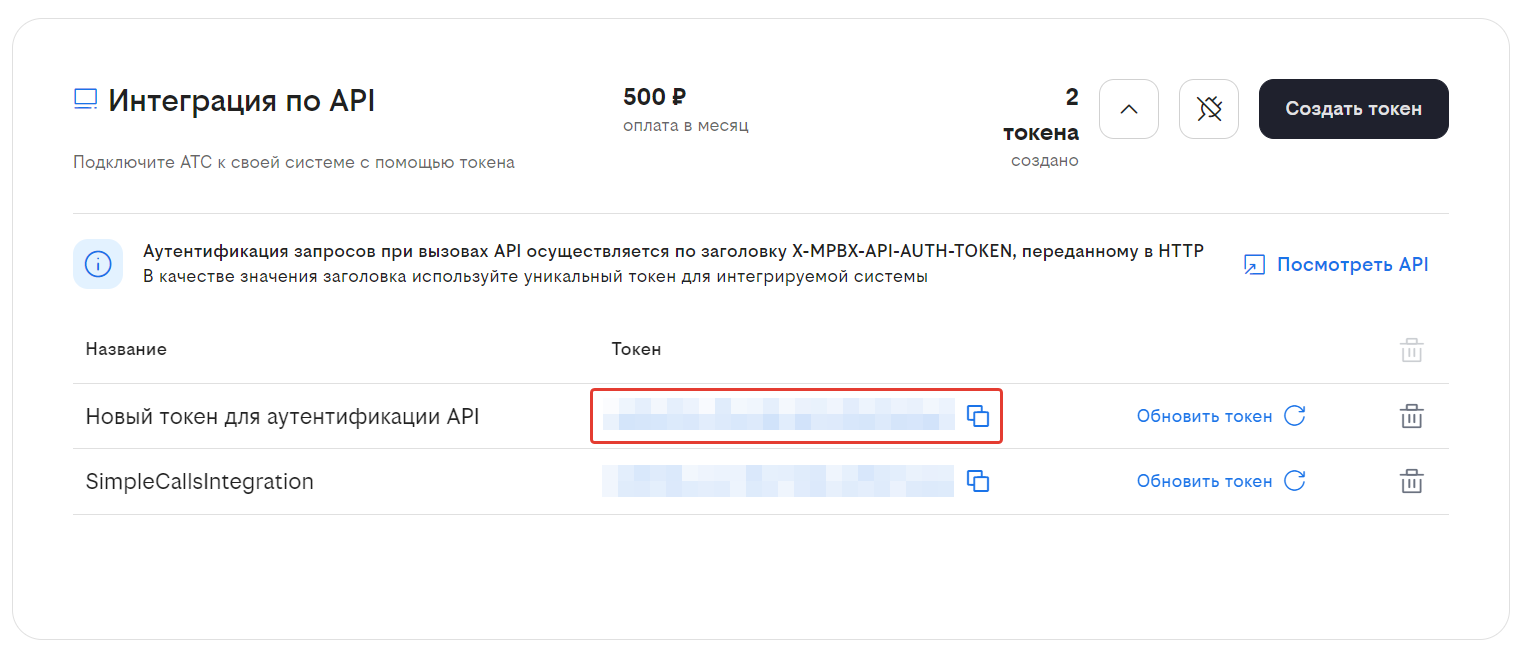Click the refresh arrow icon for the first token

coord(1294,416)
